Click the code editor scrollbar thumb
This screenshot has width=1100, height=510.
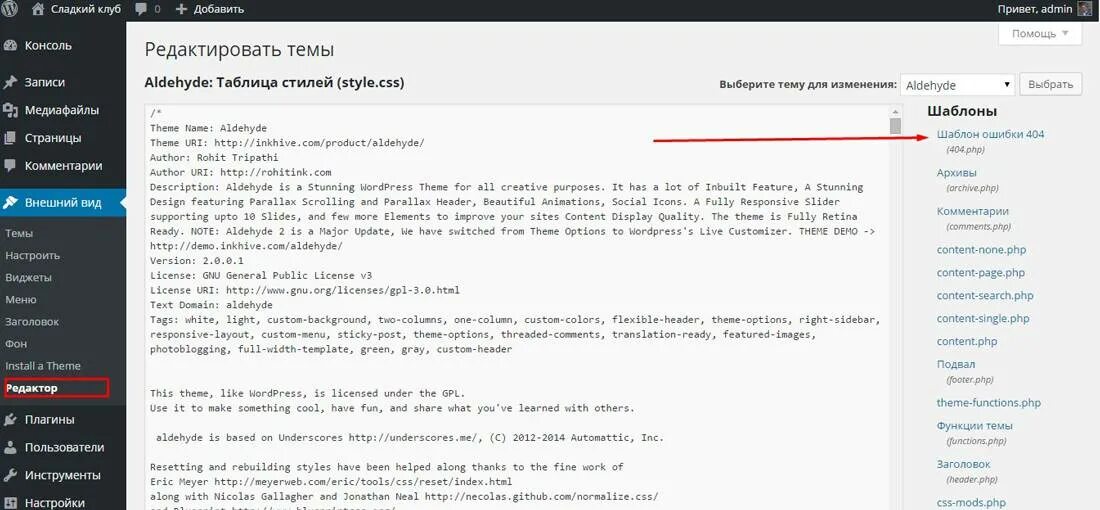click(x=895, y=126)
